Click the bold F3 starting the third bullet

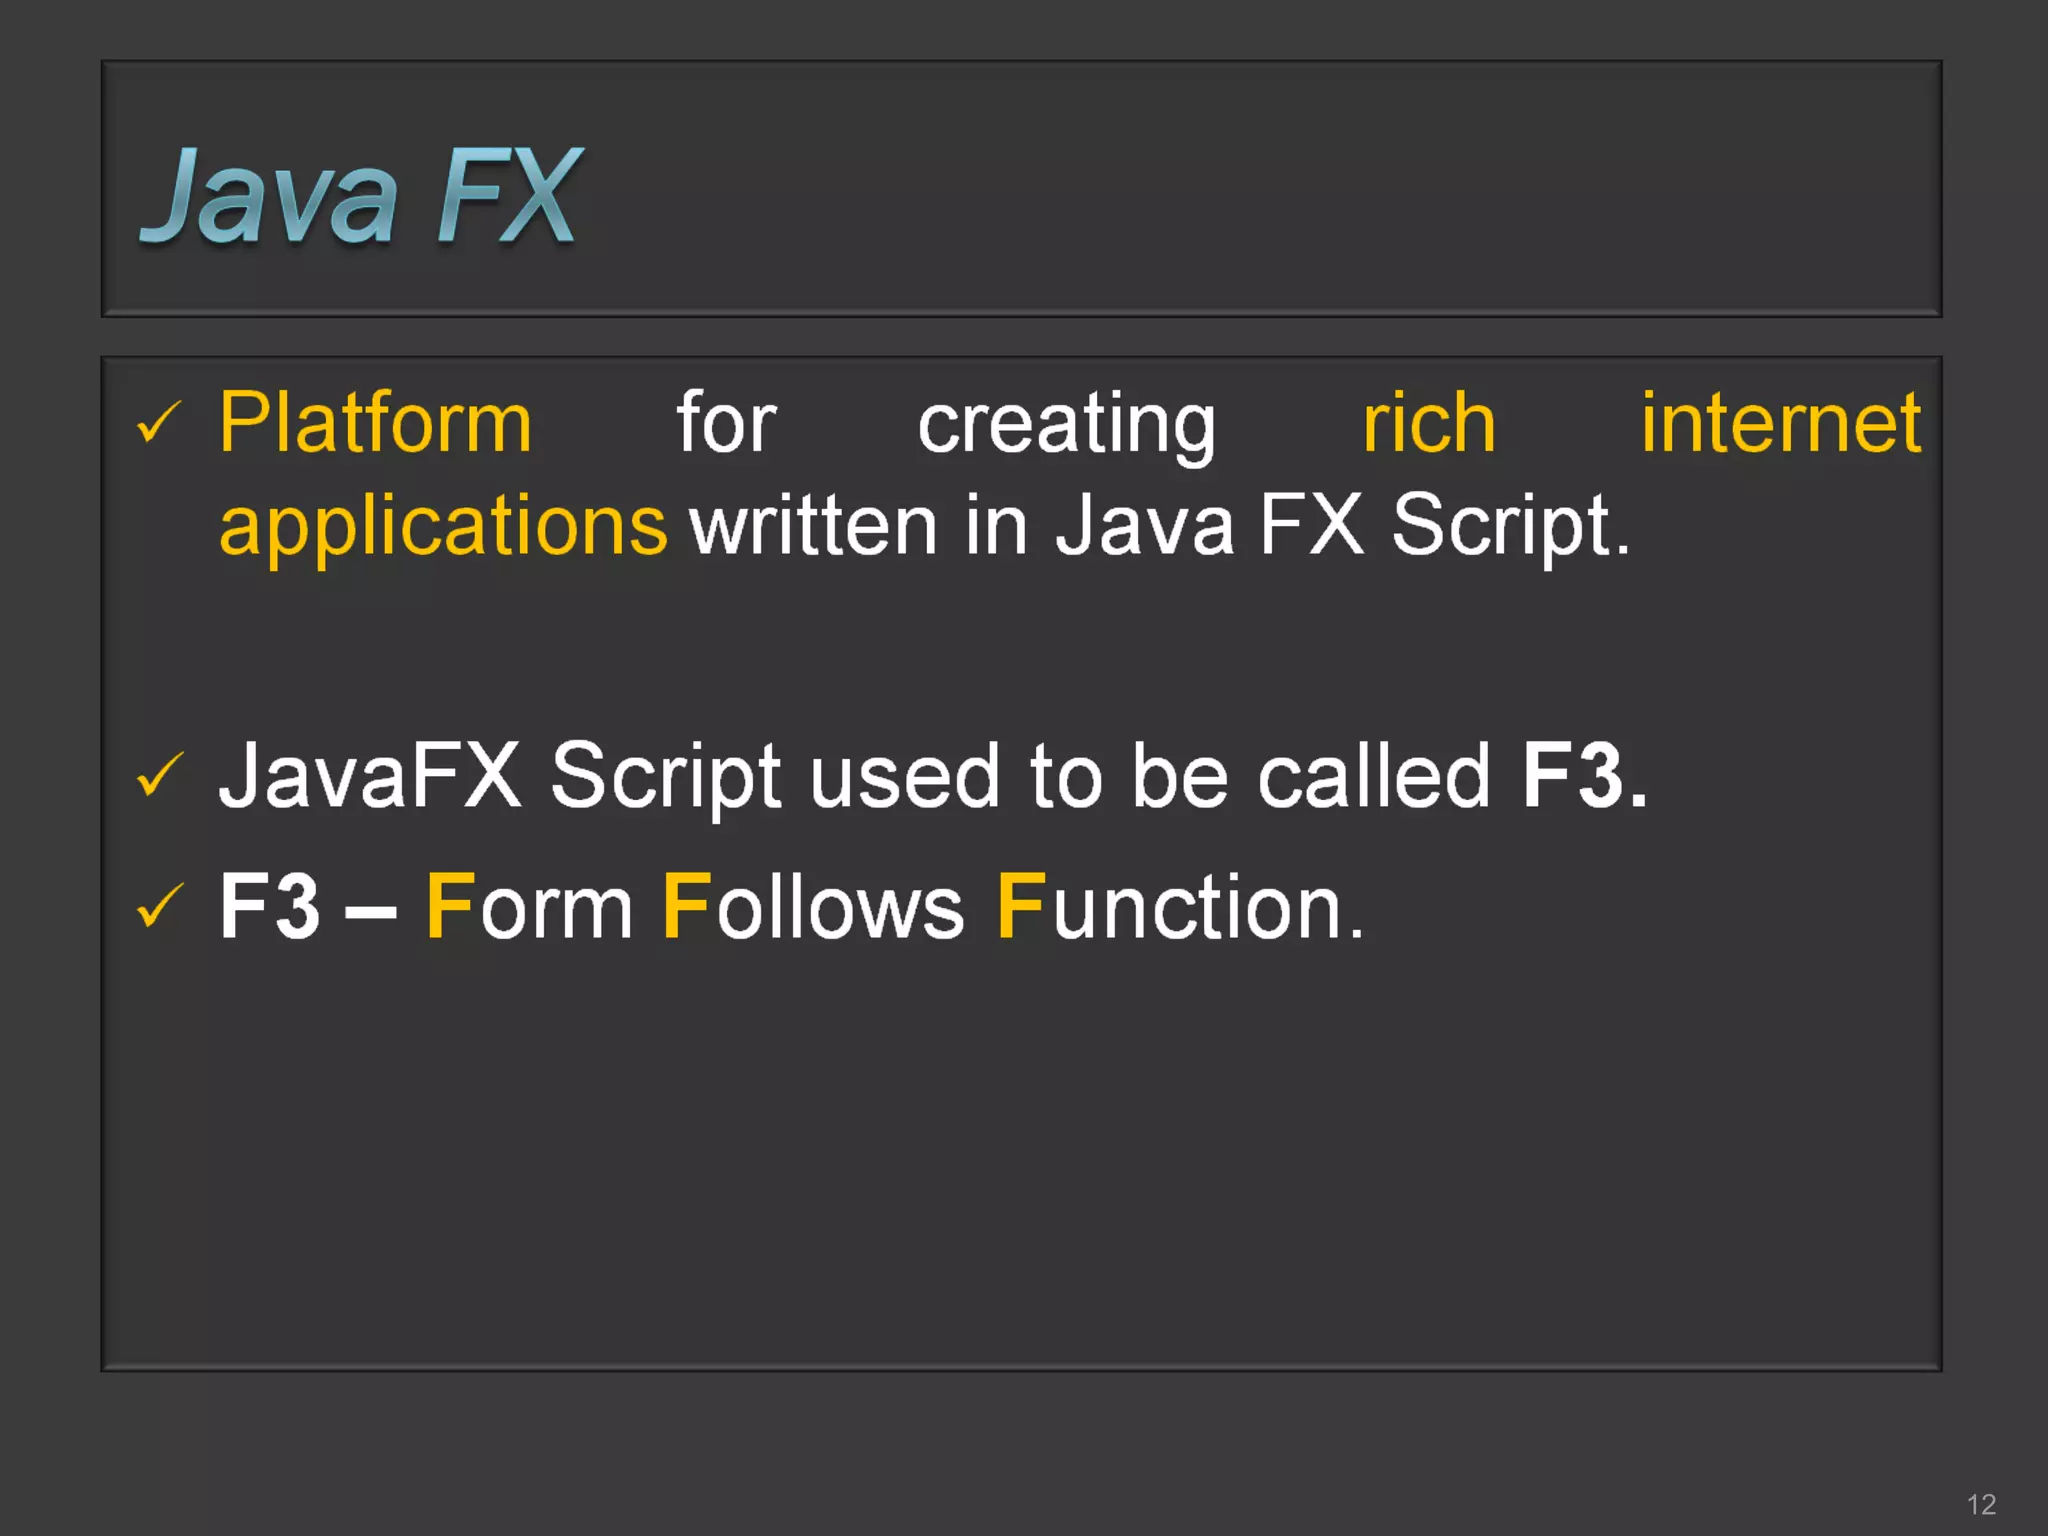(269, 907)
